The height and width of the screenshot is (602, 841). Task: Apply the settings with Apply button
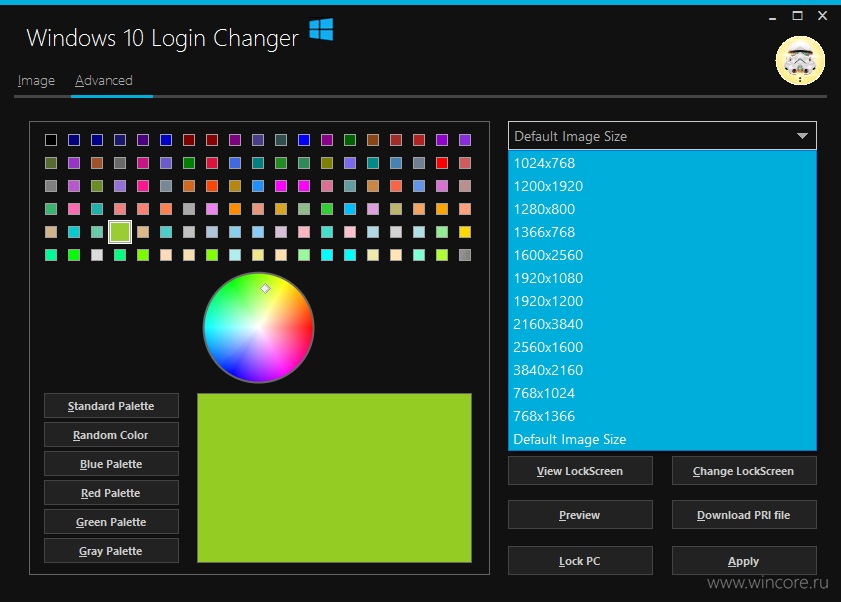point(744,561)
